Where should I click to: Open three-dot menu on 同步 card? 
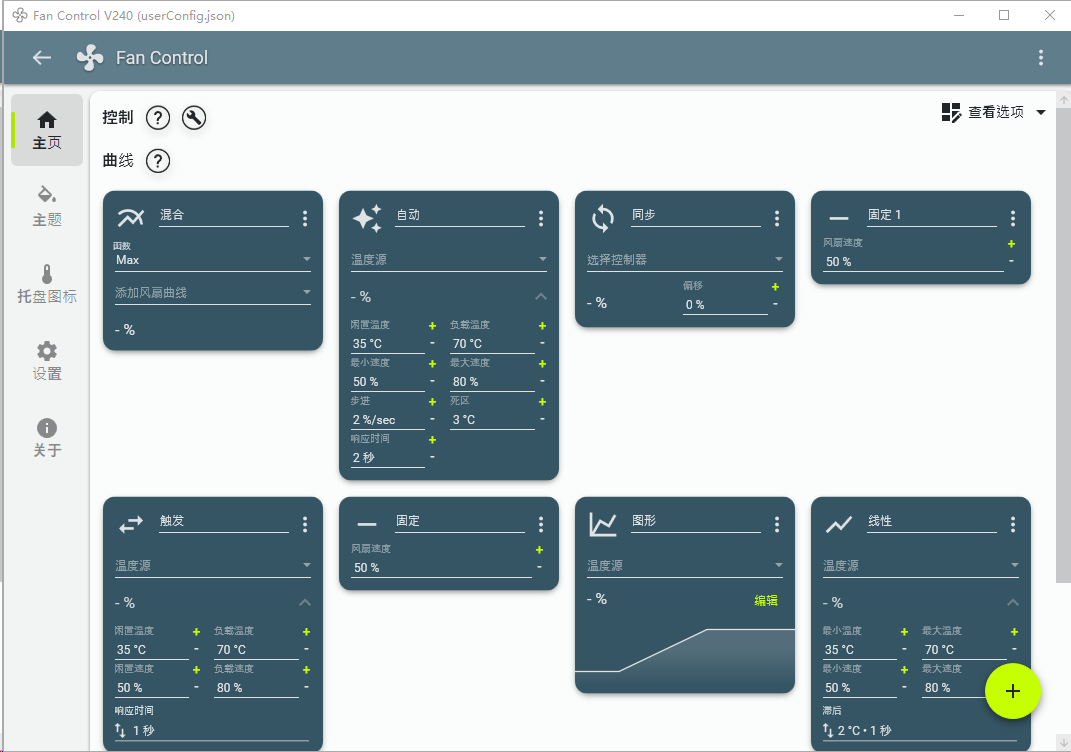[777, 218]
